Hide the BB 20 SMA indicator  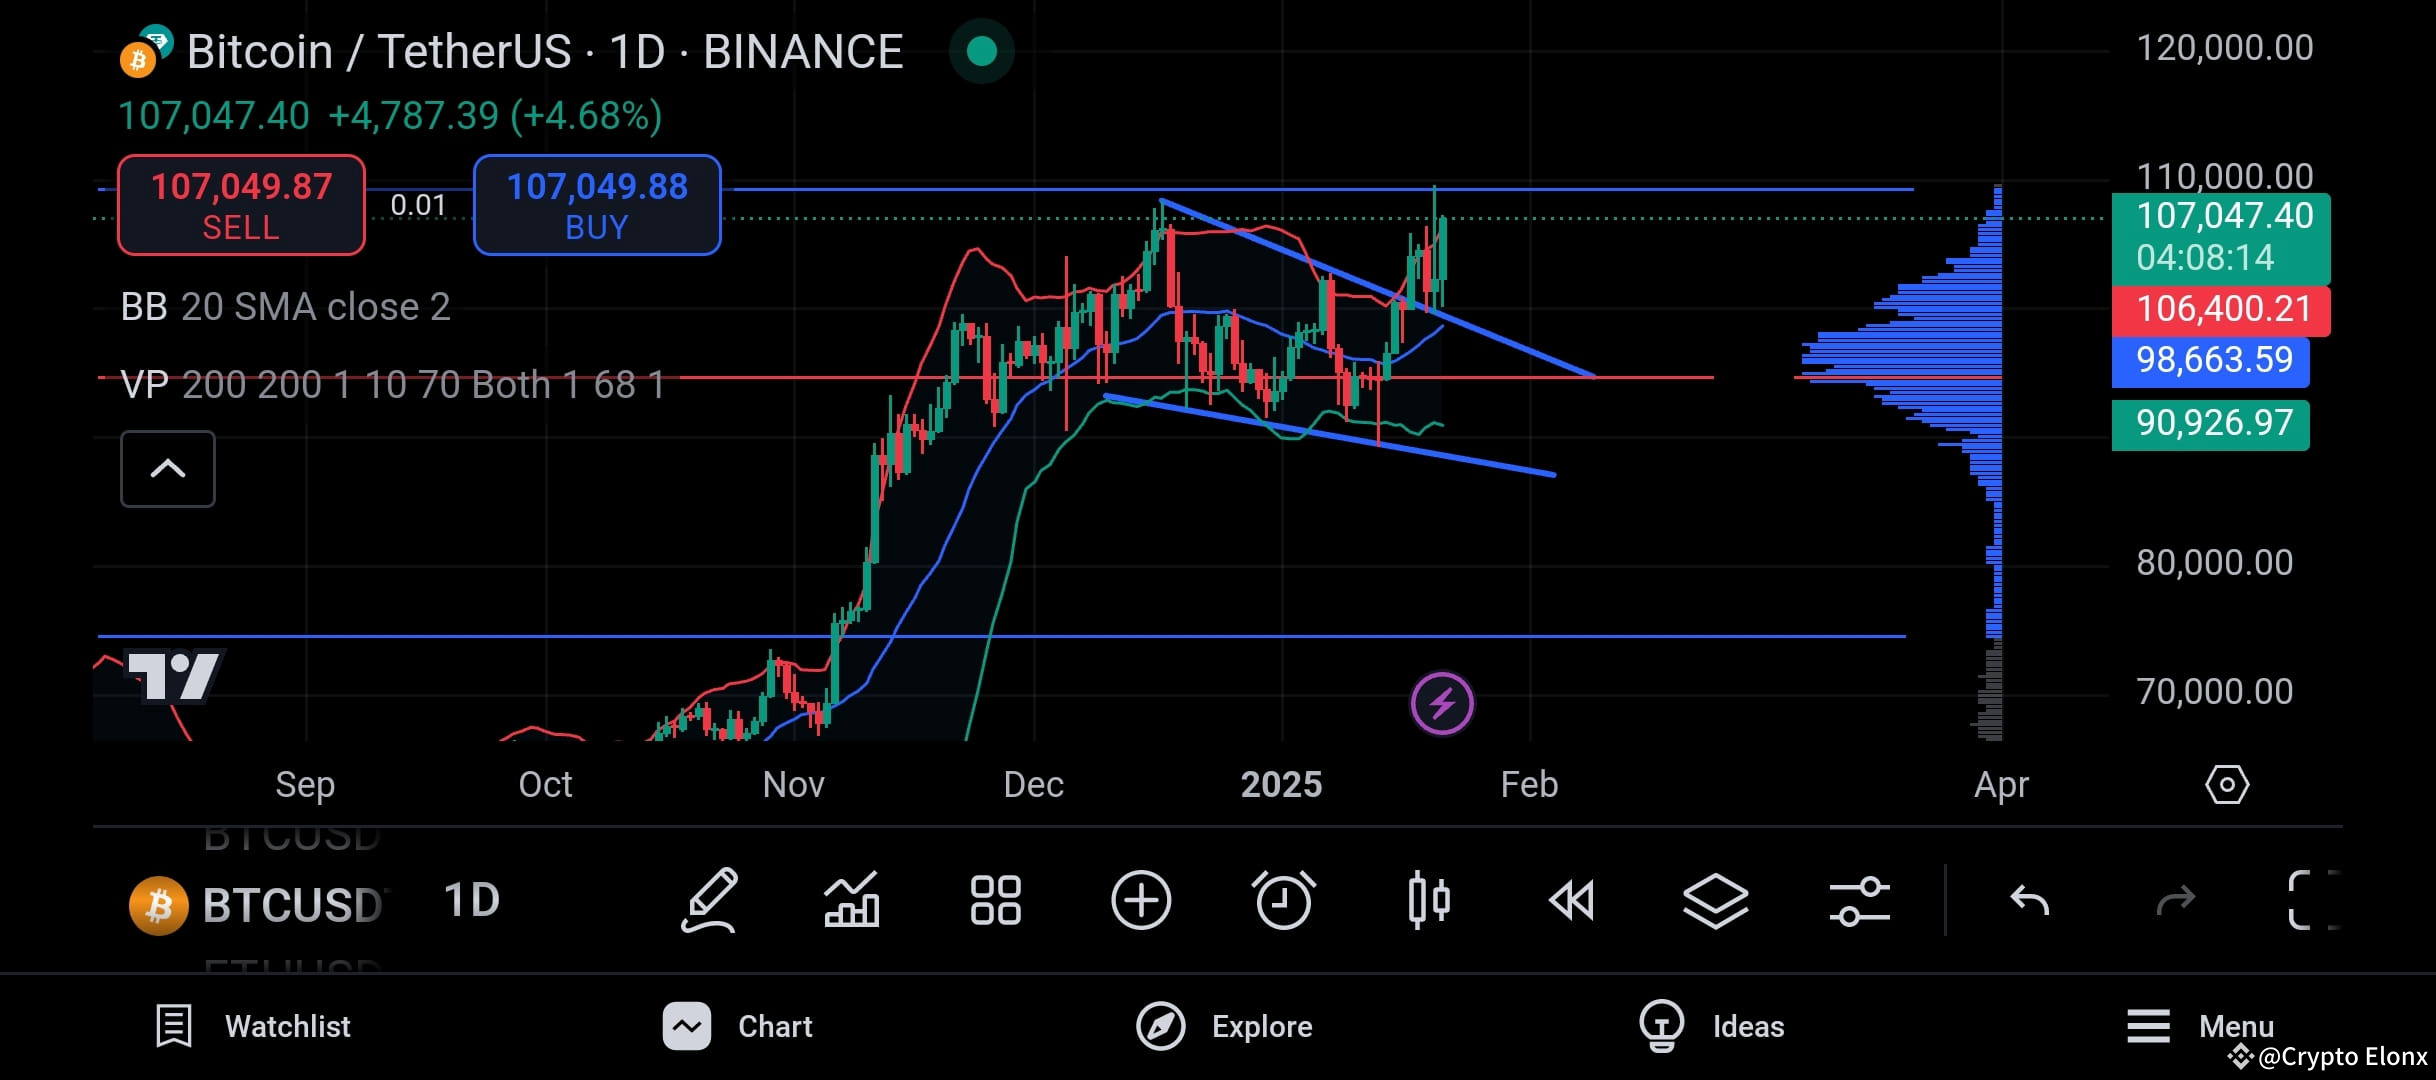(285, 306)
